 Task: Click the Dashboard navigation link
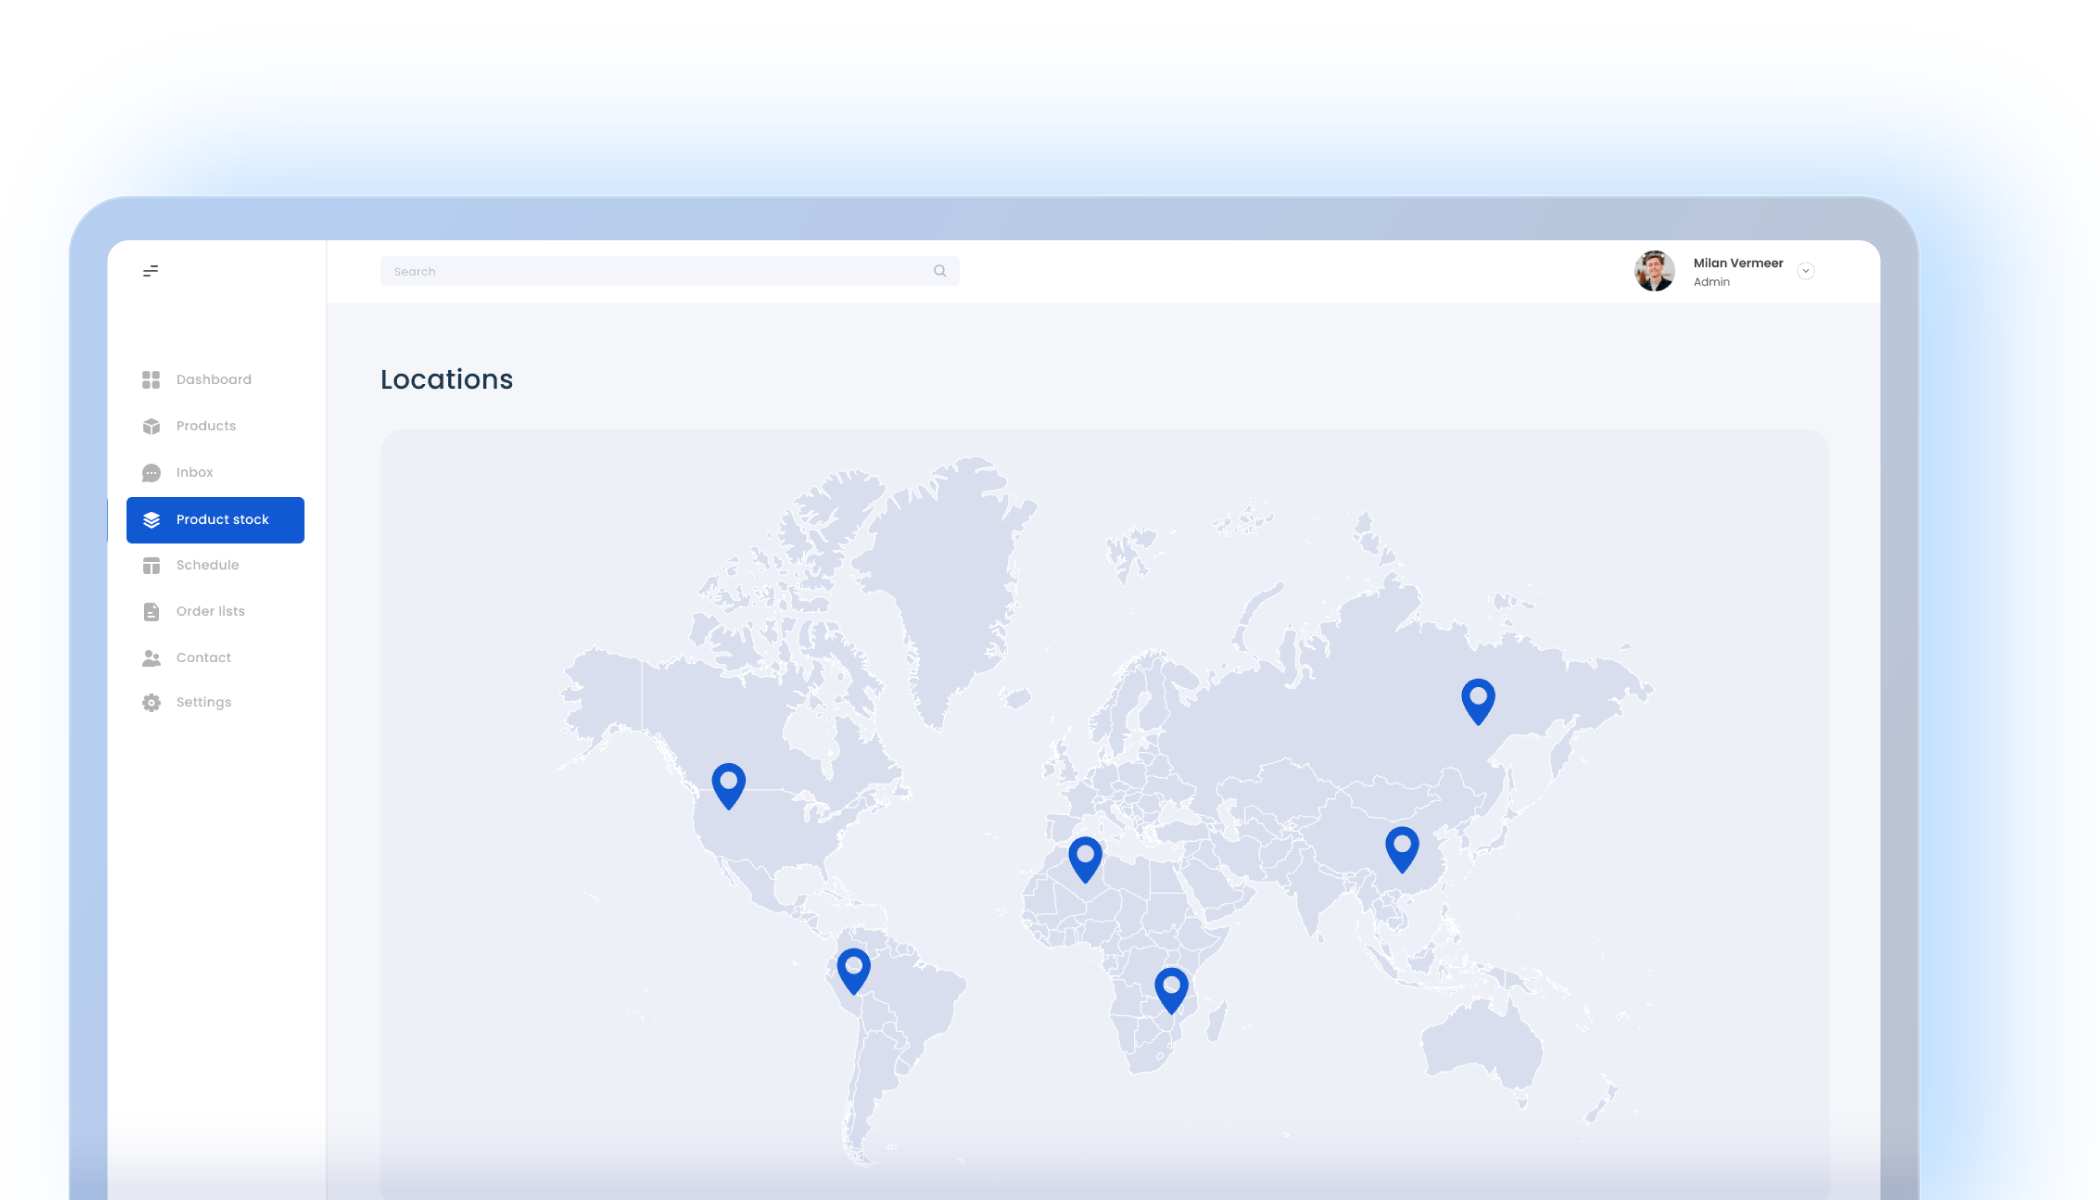(213, 379)
